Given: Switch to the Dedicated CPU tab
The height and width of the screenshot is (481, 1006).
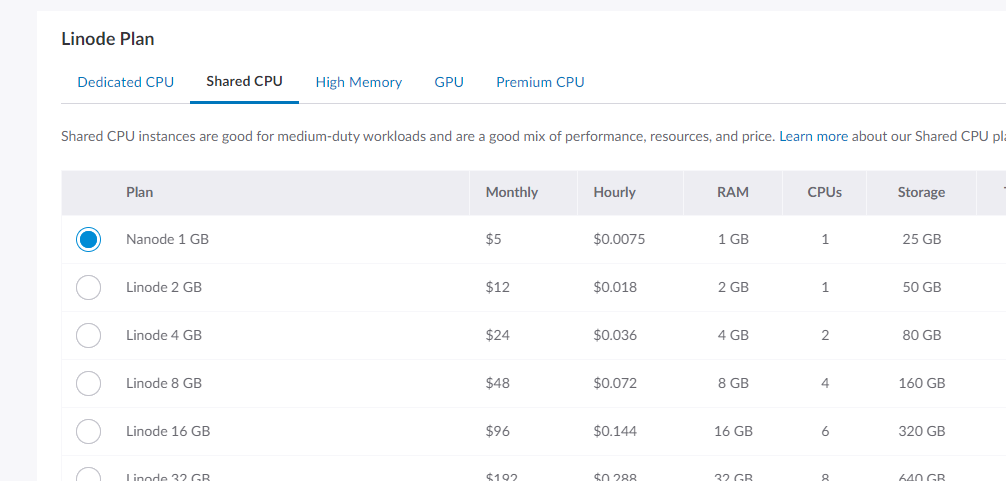Looking at the screenshot, I should click(125, 82).
